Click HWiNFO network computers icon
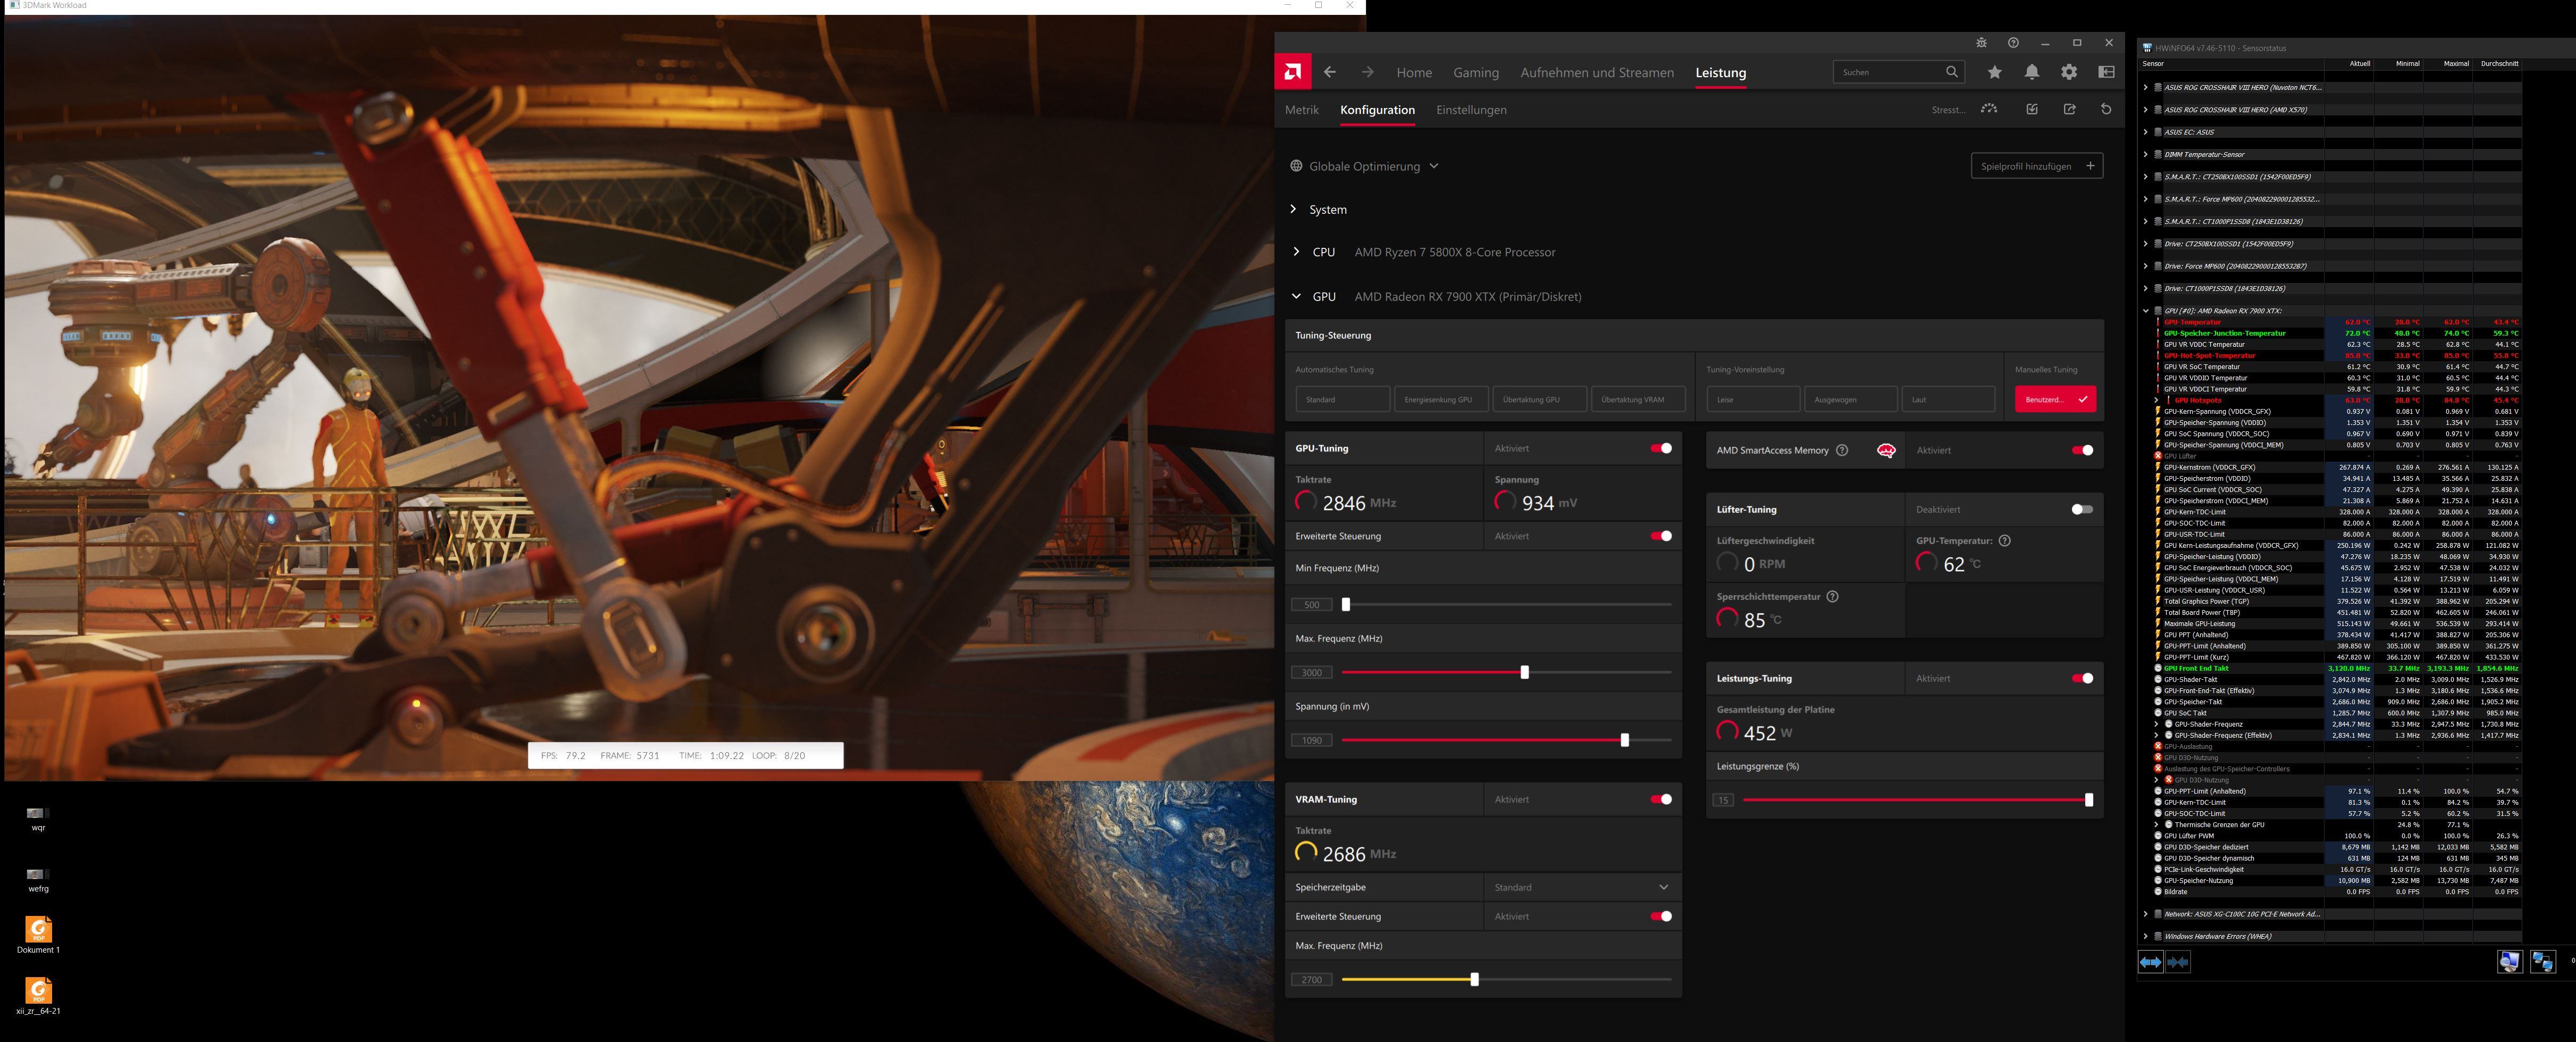The image size is (2576, 1042). (2543, 962)
